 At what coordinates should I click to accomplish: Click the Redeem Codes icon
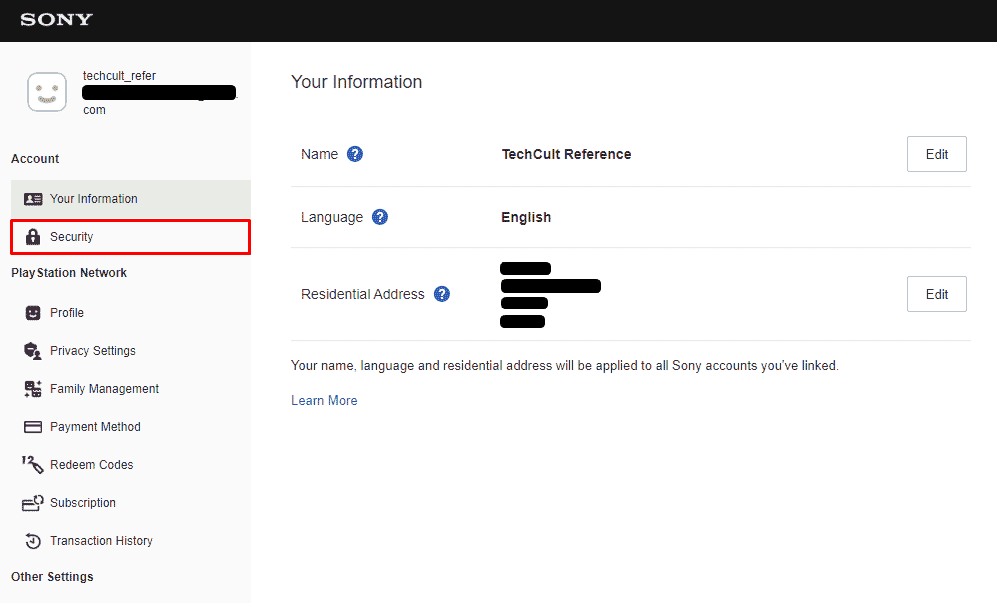33,464
